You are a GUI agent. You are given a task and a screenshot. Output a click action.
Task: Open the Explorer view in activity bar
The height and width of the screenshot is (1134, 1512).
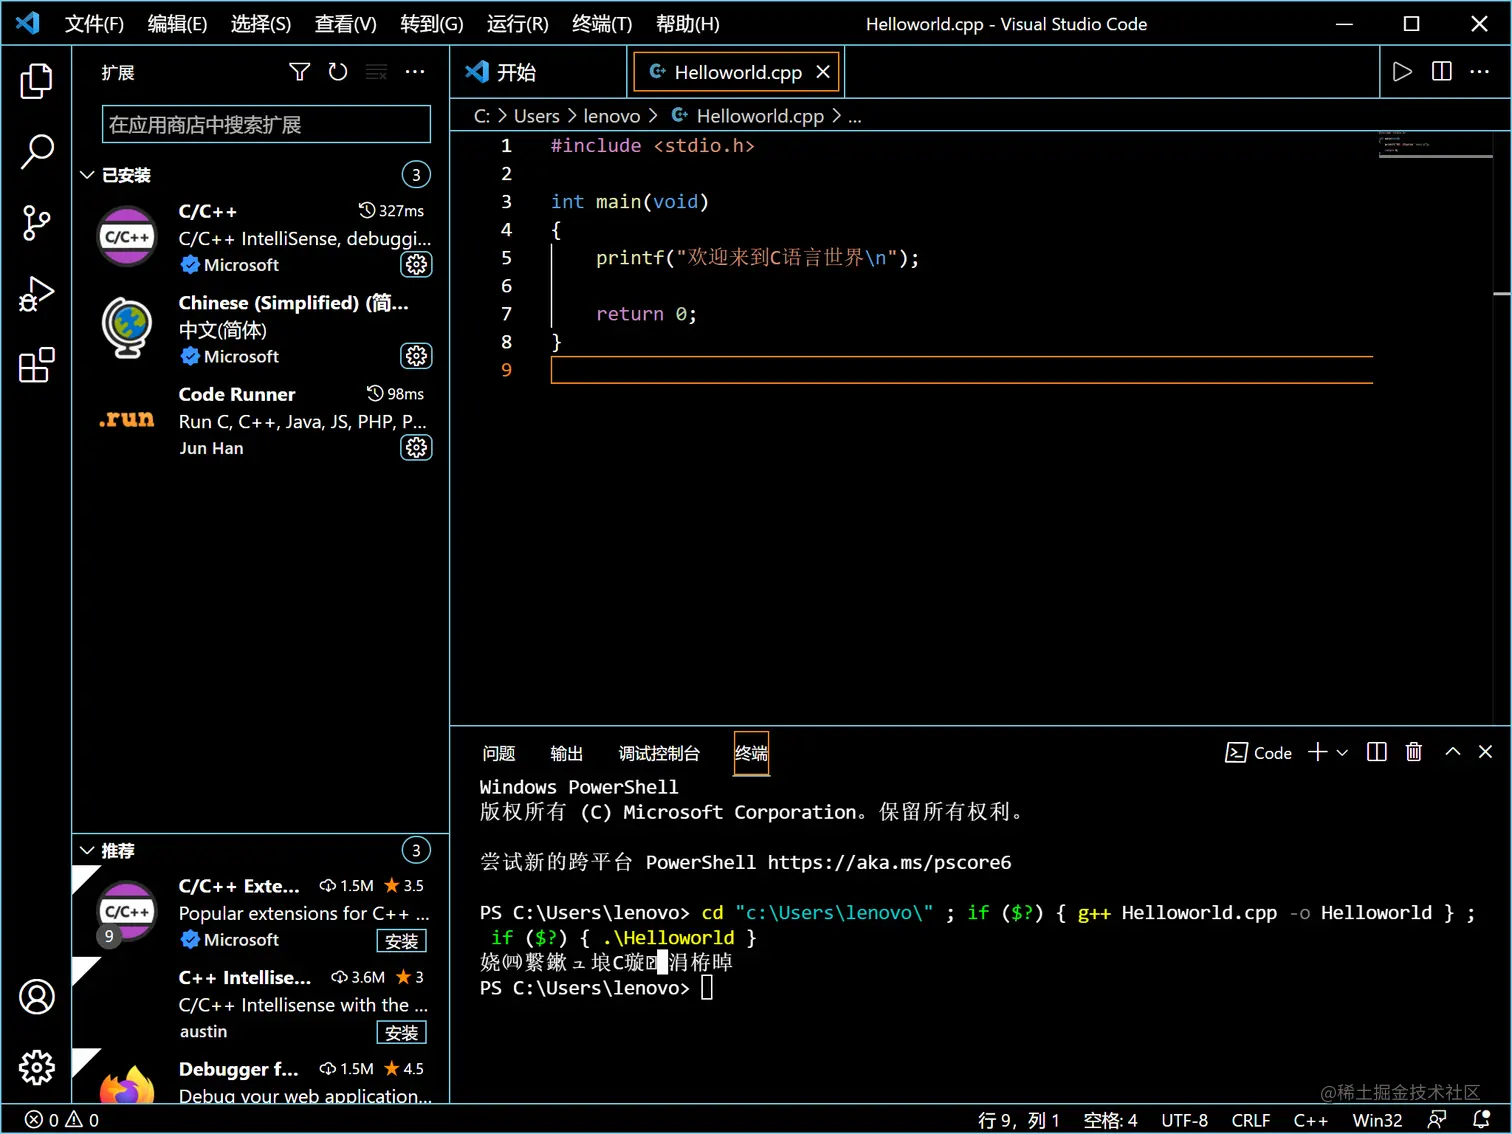[x=36, y=81]
